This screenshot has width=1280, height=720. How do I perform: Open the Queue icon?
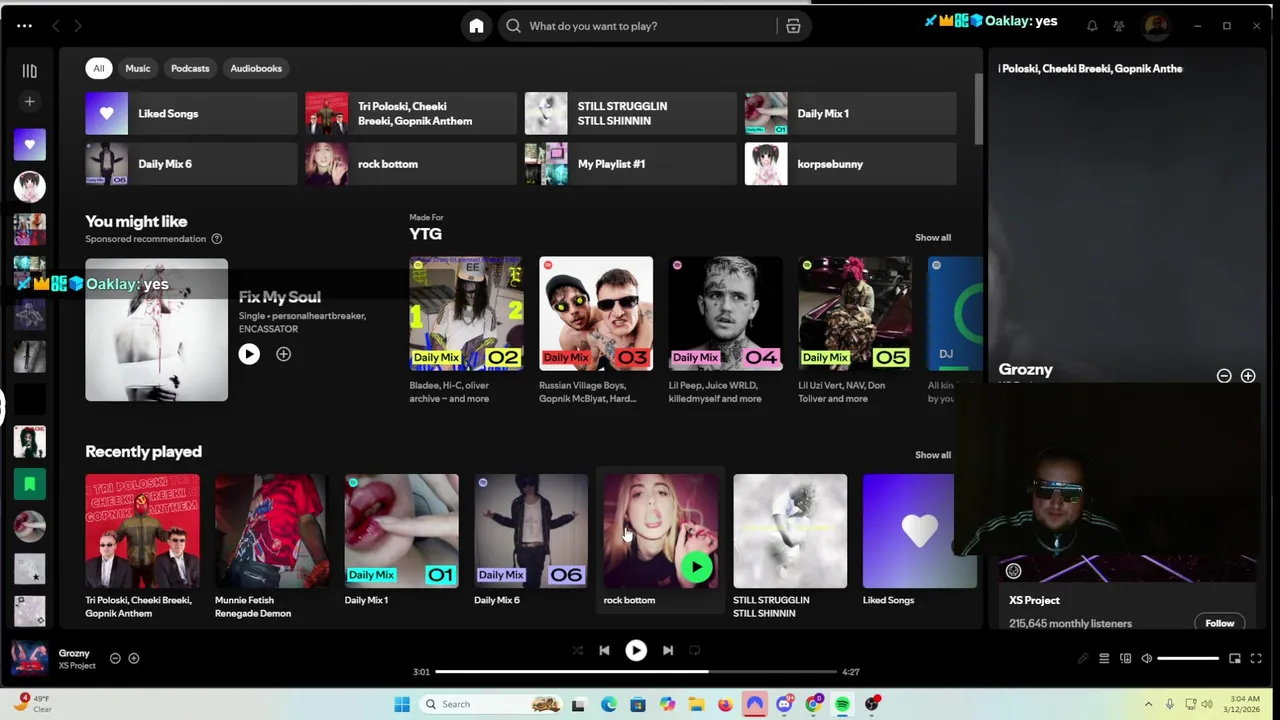(x=1104, y=658)
